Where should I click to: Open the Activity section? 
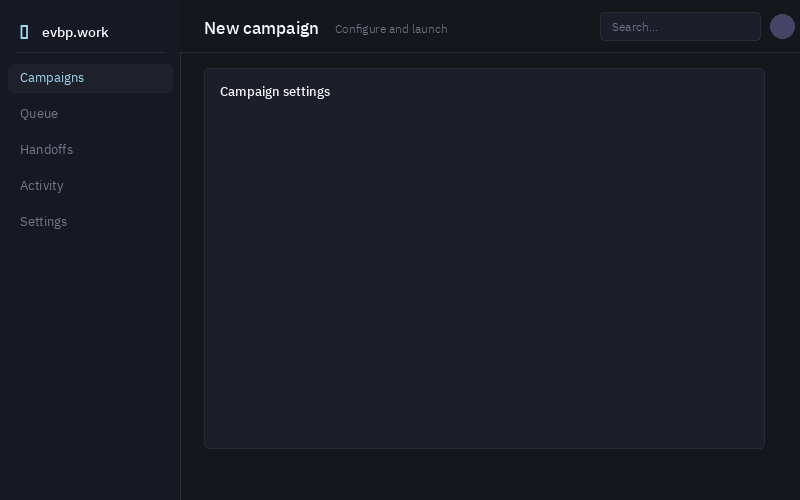pyautogui.click(x=90, y=186)
